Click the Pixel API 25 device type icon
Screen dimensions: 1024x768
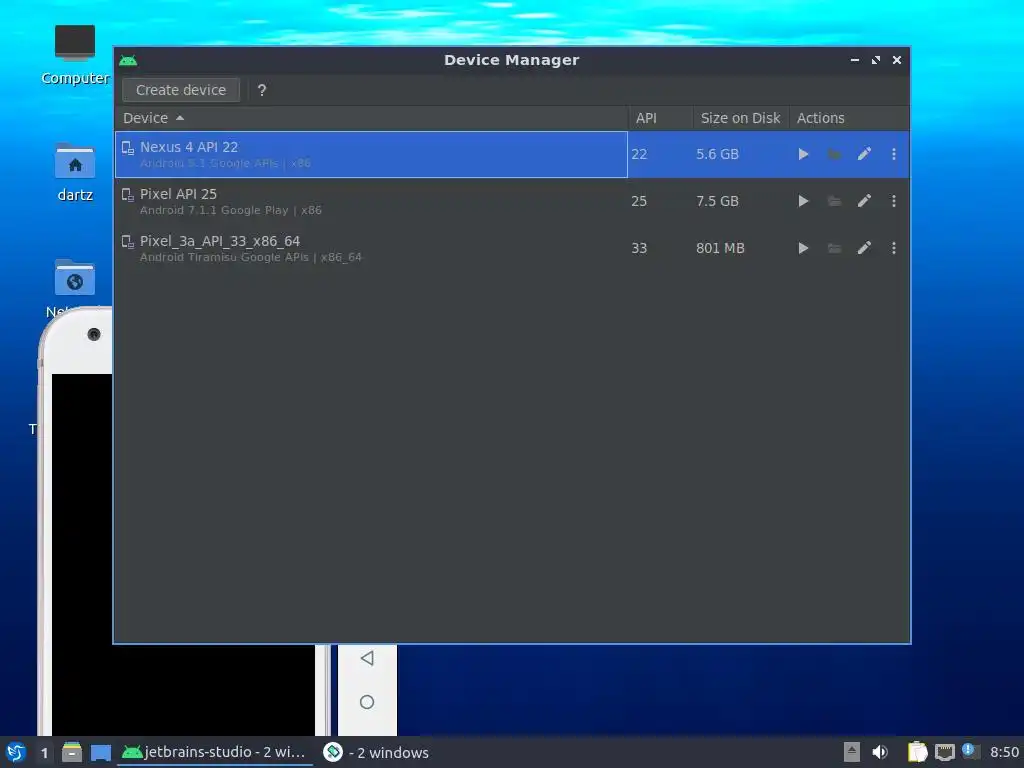click(x=128, y=195)
